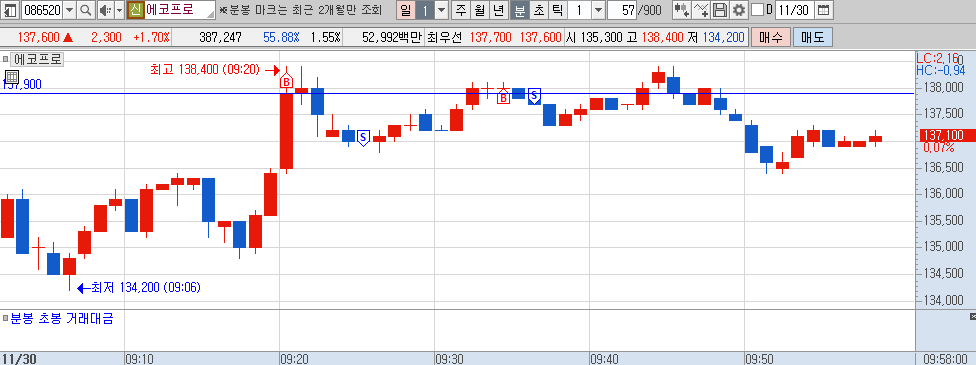This screenshot has width=976, height=365.
Task: Open dropdown next to the 일 1 value
Action: [441, 10]
